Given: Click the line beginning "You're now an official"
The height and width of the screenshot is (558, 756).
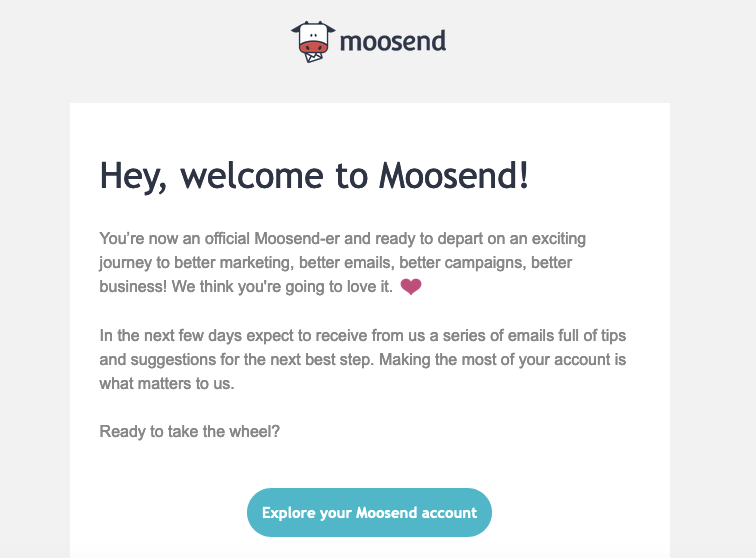Looking at the screenshot, I should click(342, 239).
